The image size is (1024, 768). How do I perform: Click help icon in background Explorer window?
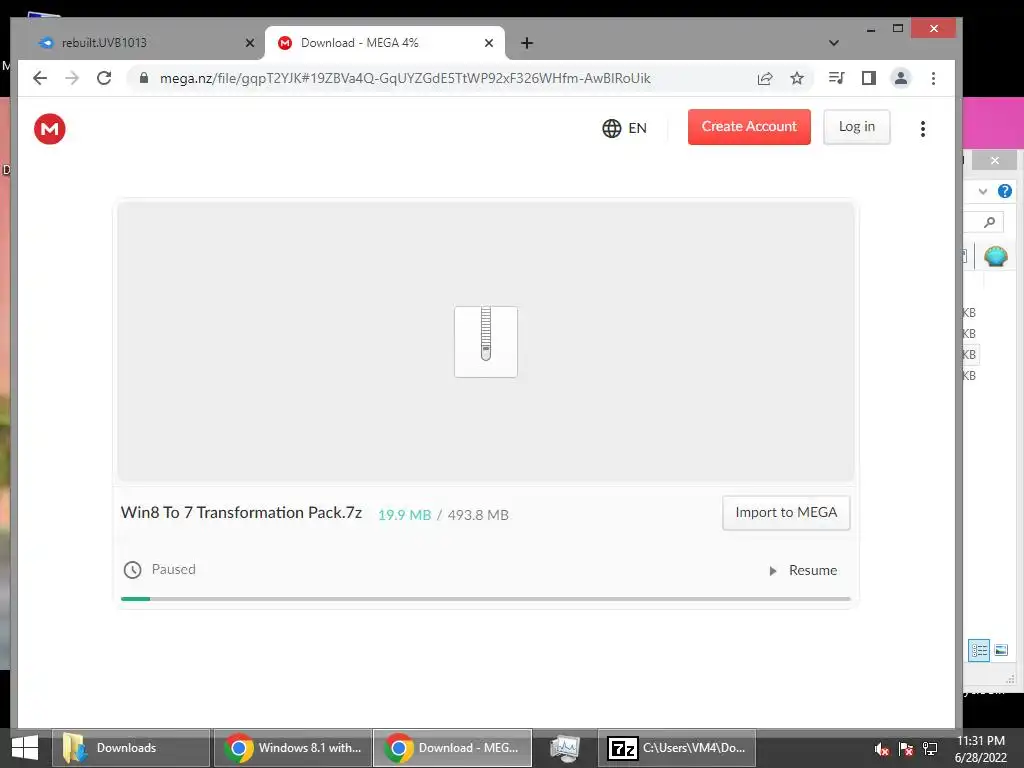(x=1004, y=191)
